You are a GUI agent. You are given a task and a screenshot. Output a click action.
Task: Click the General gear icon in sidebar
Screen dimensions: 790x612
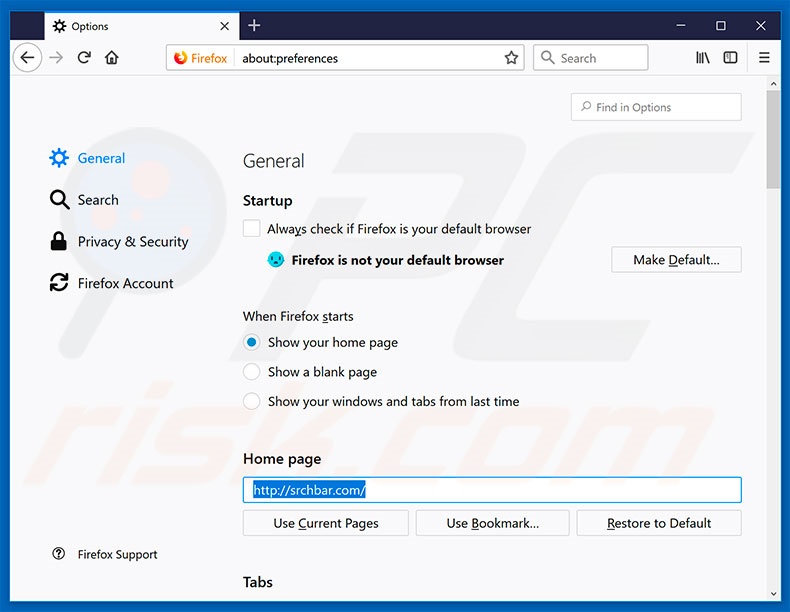point(59,158)
